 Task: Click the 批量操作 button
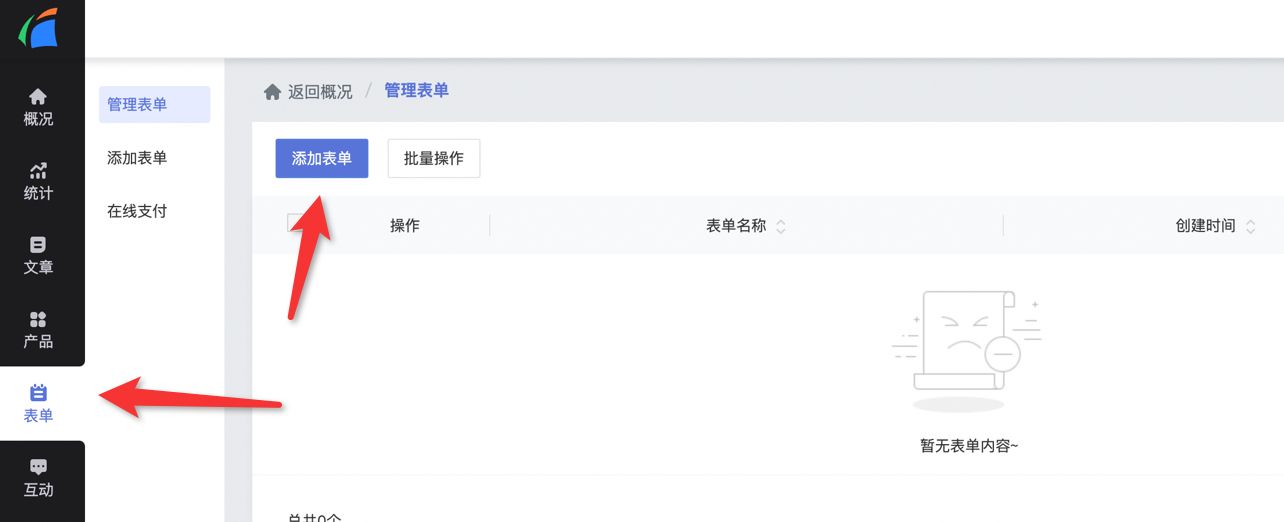click(x=433, y=158)
